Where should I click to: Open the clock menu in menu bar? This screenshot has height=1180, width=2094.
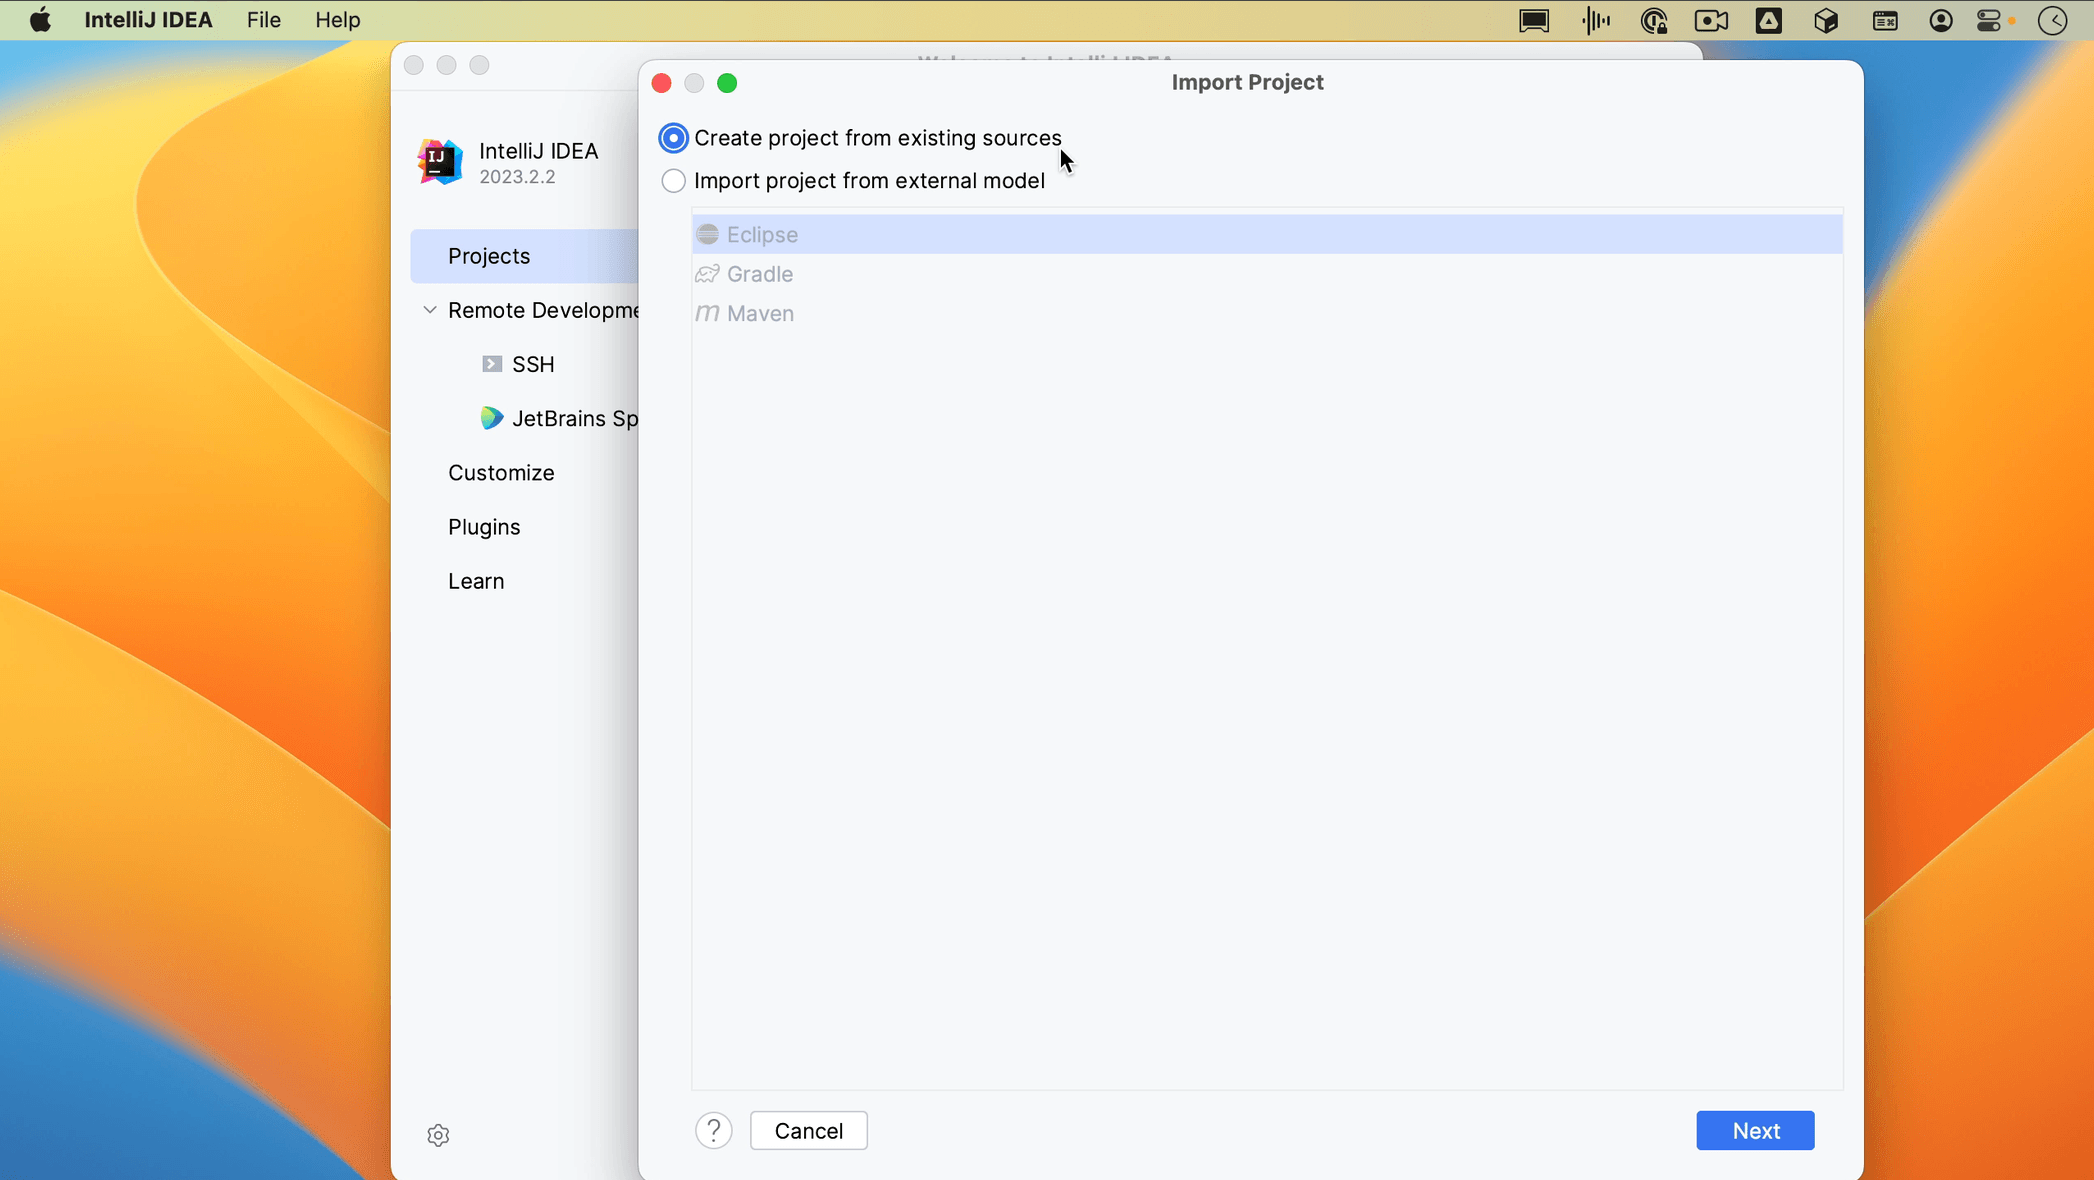tap(2053, 20)
